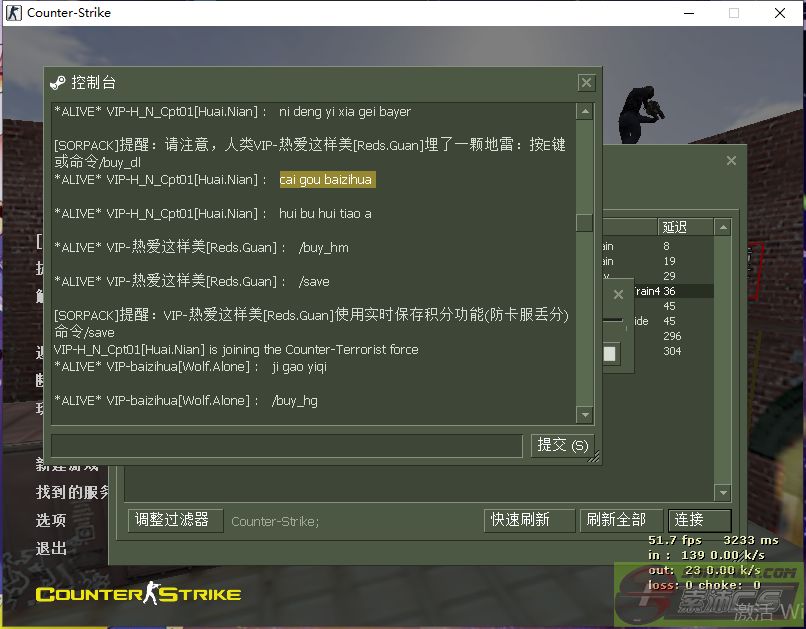This screenshot has width=806, height=629.
Task: Click the "/save" chat command text
Action: pyautogui.click(x=314, y=282)
